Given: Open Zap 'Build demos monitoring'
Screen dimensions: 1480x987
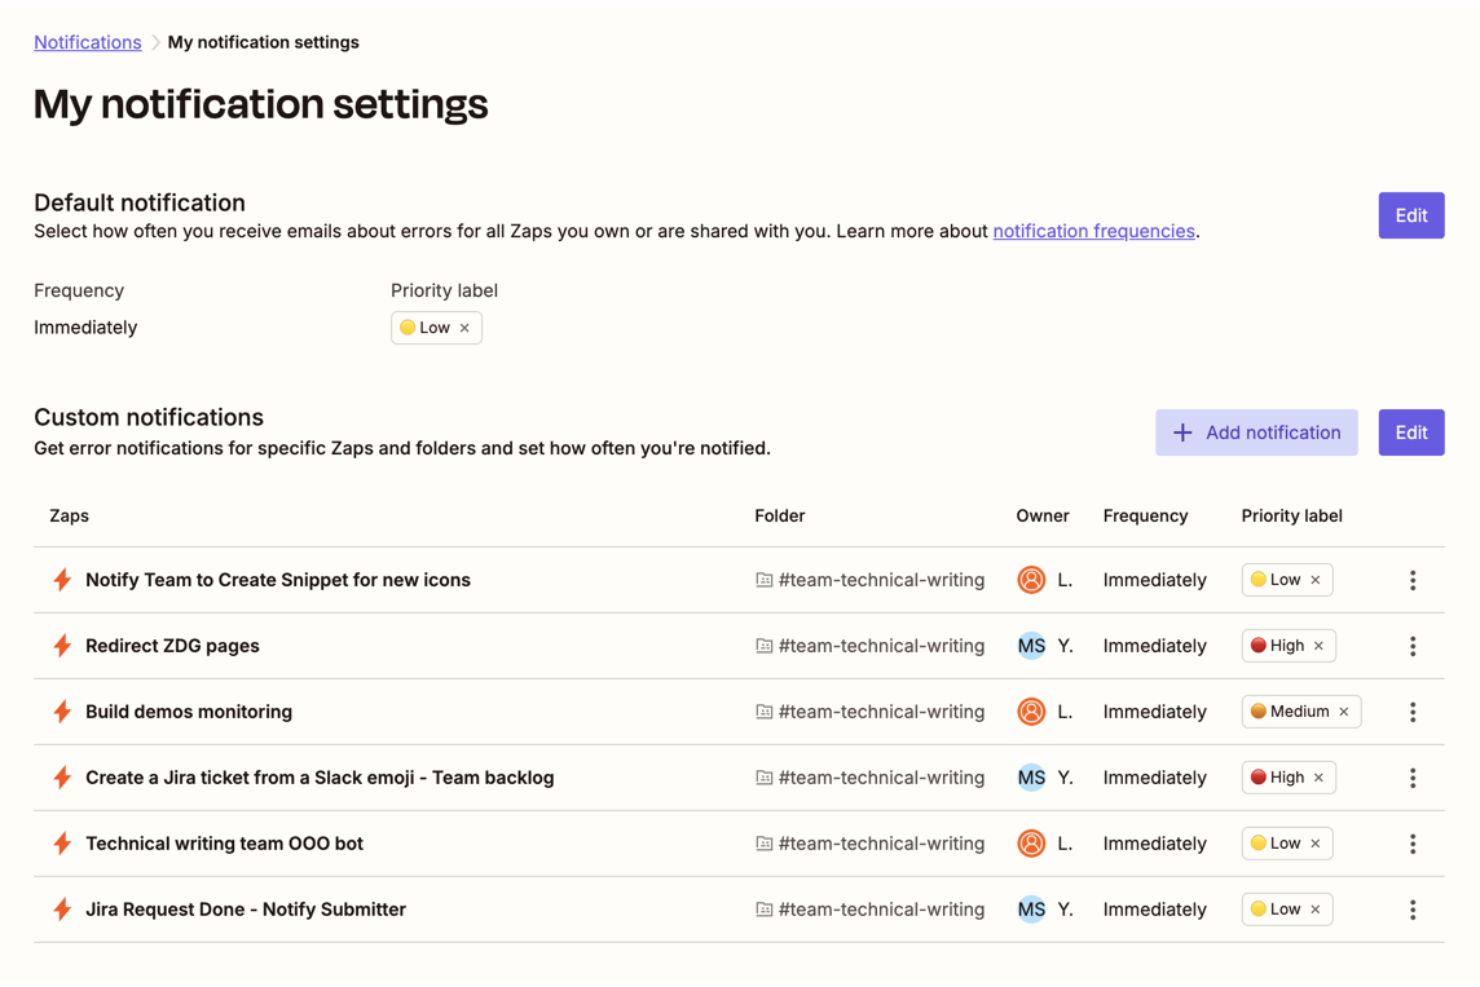Looking at the screenshot, I should [x=189, y=712].
